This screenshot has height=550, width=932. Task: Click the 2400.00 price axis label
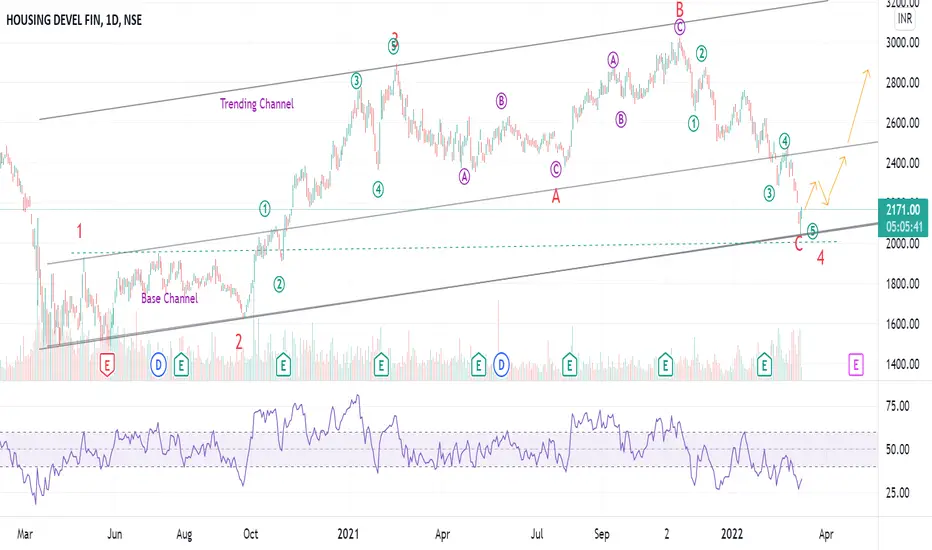pos(902,163)
